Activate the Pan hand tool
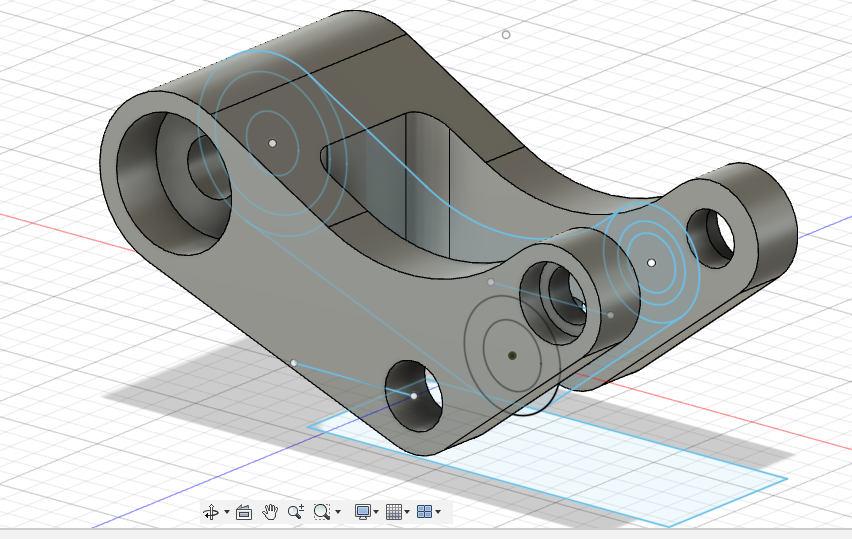852x539 pixels. coord(270,512)
